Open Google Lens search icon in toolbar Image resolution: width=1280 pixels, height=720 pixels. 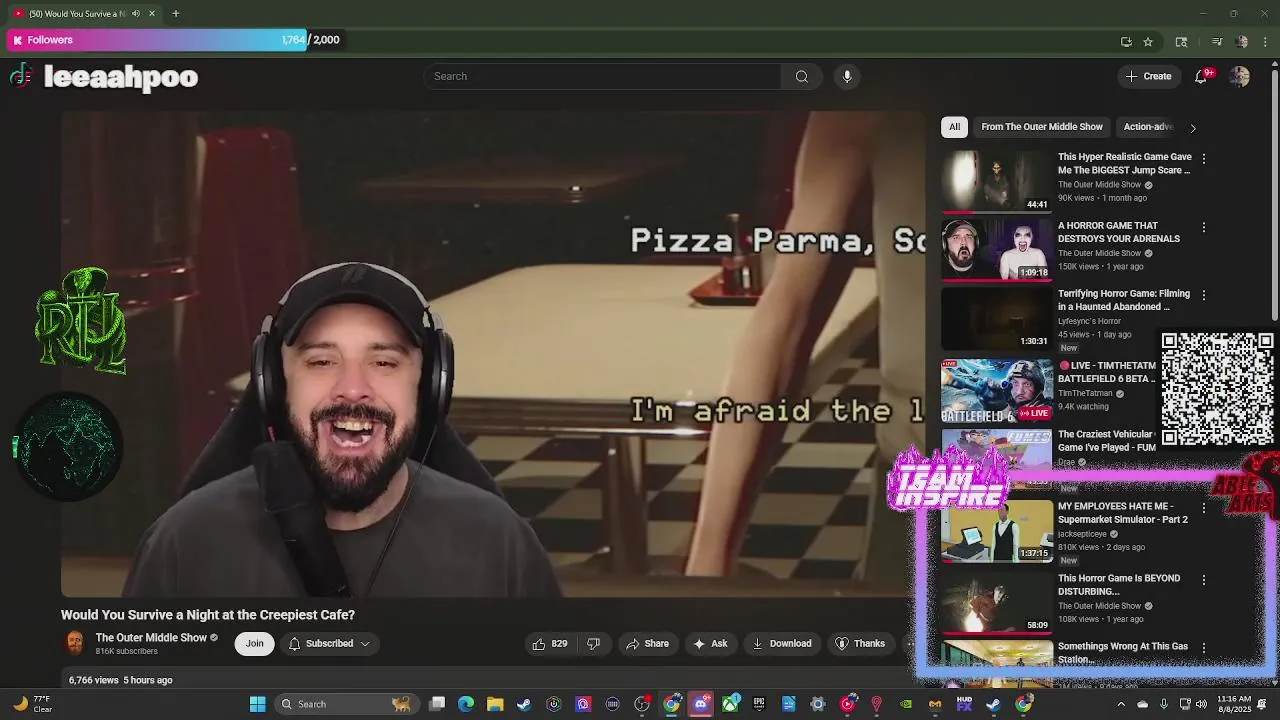[x=1181, y=41]
